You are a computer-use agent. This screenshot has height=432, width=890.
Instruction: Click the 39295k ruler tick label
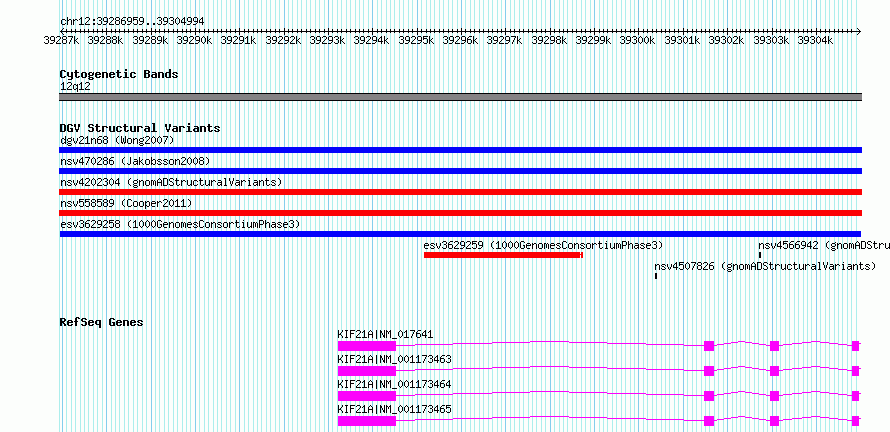tap(416, 40)
